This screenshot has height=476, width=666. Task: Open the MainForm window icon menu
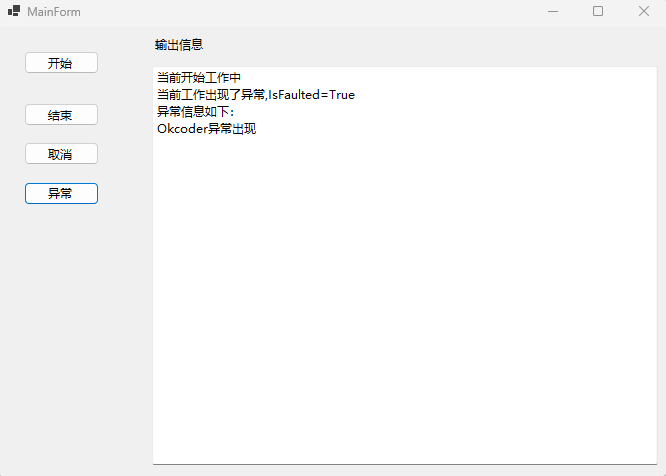pos(14,11)
